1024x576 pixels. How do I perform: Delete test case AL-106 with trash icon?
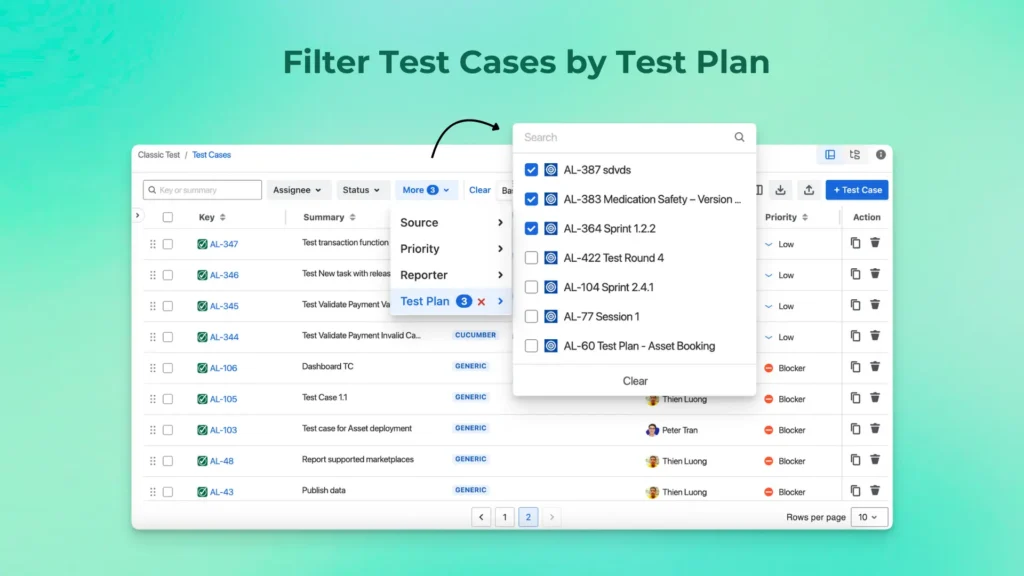coord(875,367)
